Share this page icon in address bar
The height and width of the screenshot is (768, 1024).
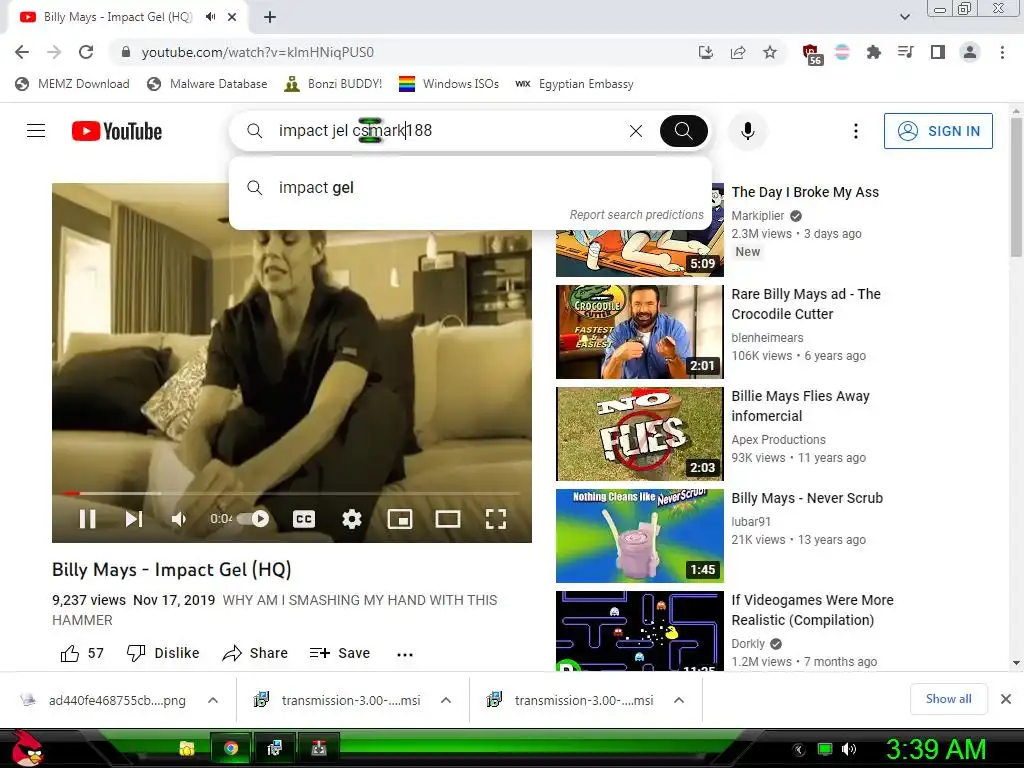click(738, 52)
